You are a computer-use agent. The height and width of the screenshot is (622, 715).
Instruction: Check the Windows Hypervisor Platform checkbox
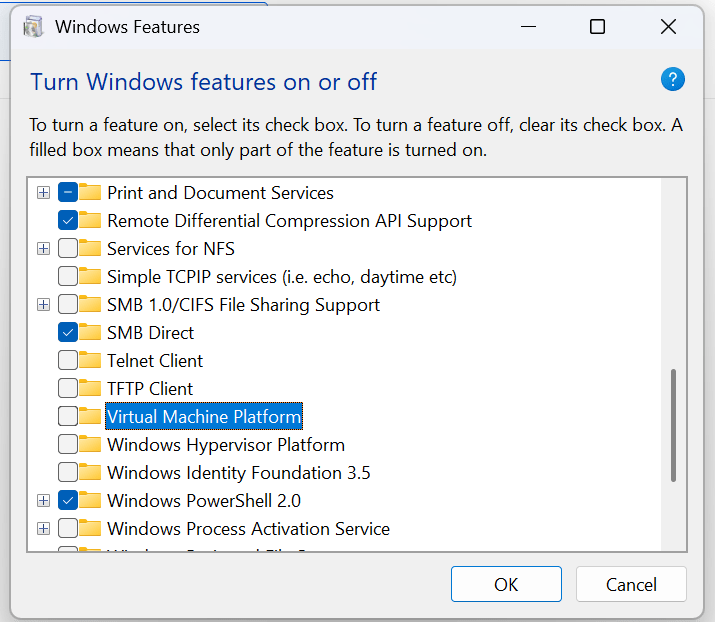coord(68,445)
